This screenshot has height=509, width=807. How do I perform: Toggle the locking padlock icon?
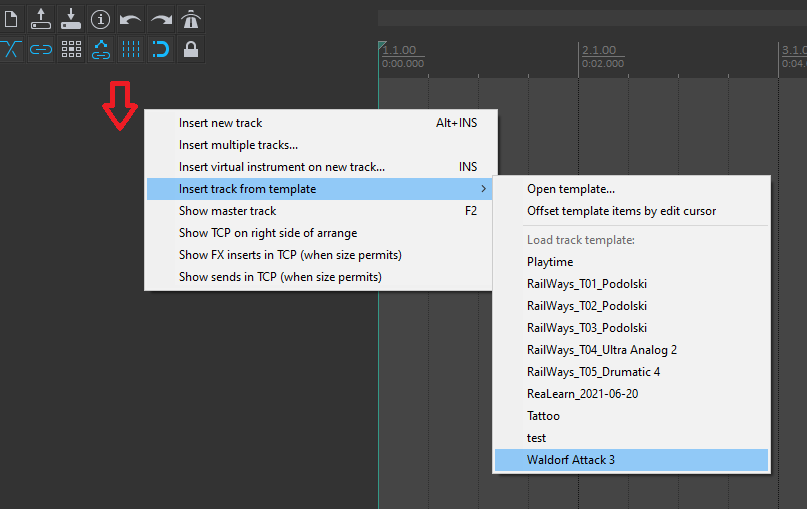191,49
